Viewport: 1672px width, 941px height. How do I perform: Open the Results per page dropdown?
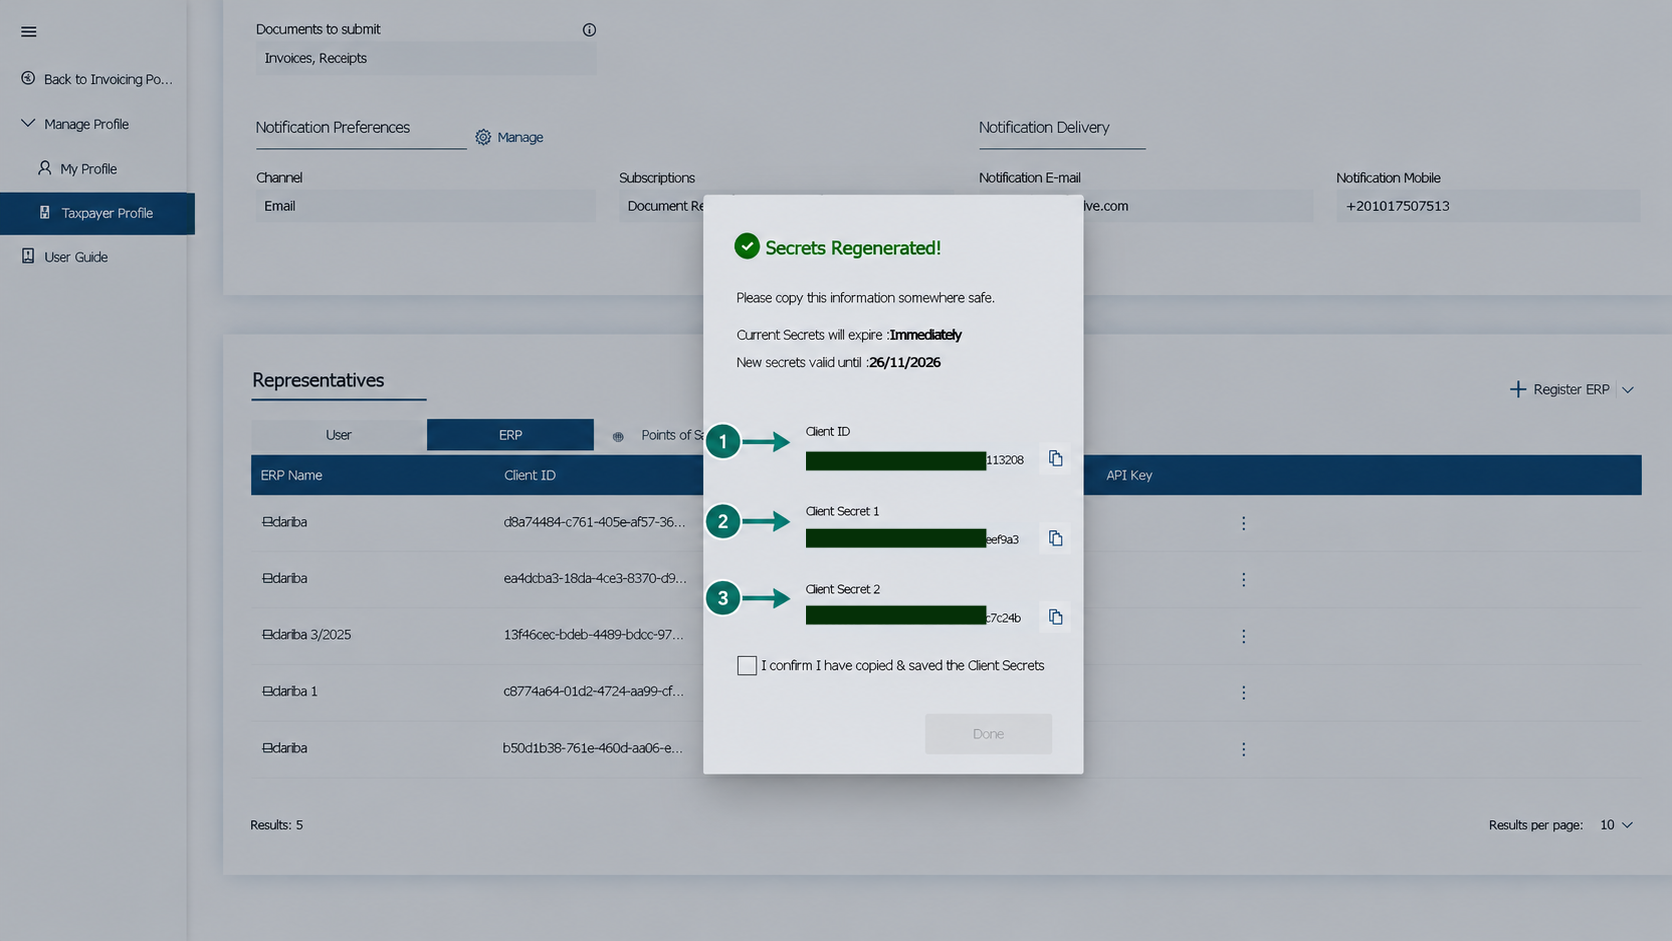click(1616, 825)
